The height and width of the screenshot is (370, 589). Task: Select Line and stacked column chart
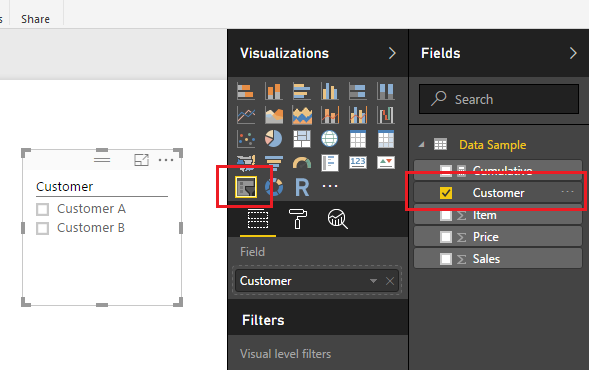pos(330,115)
